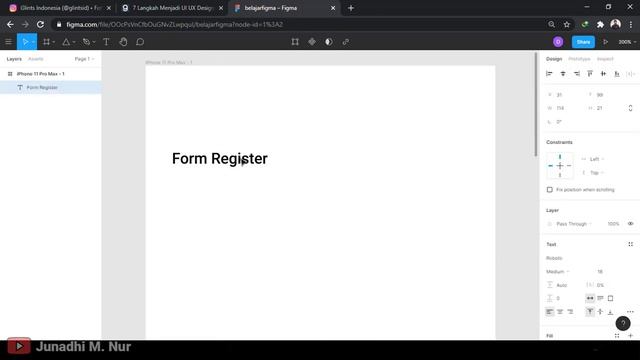Open the Move tool options arrow
This screenshot has height=360, width=640.
click(x=33, y=42)
